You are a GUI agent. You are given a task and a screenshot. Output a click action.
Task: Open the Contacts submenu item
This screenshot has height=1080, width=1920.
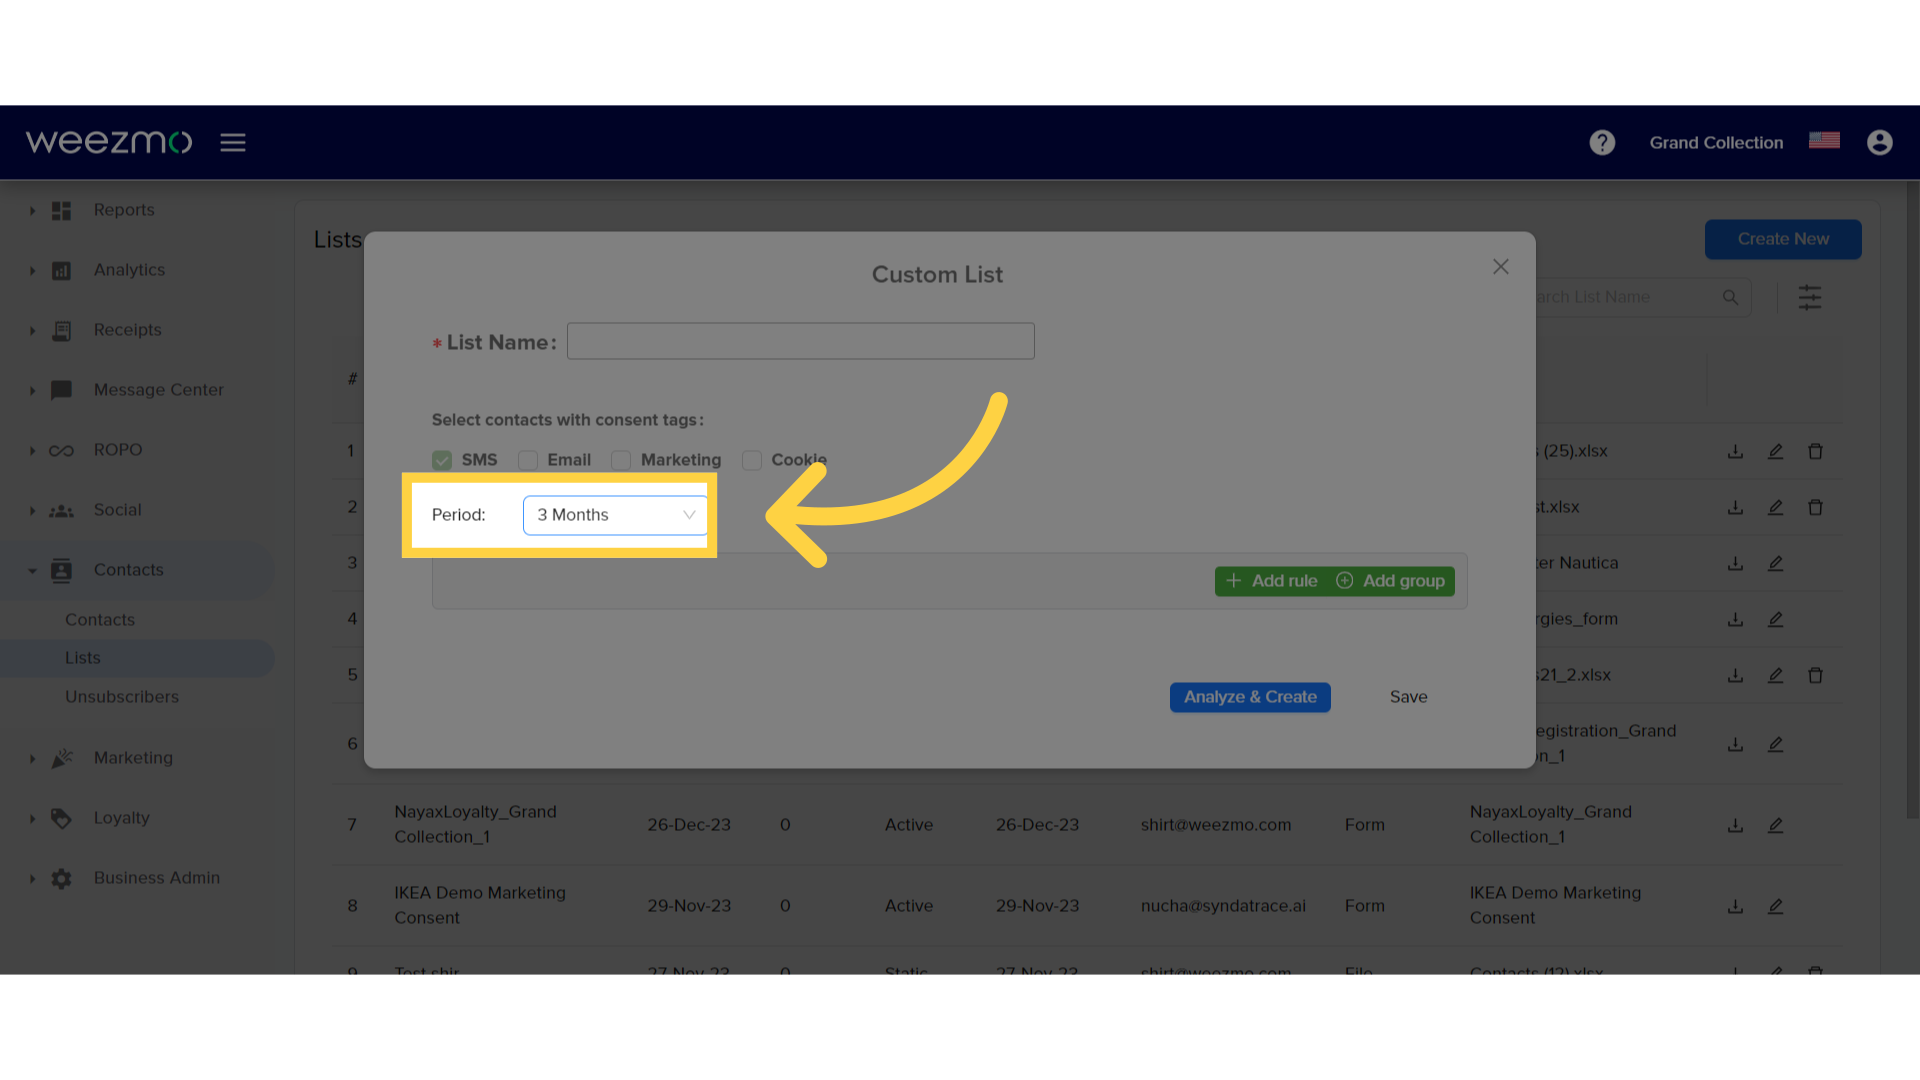(x=100, y=620)
